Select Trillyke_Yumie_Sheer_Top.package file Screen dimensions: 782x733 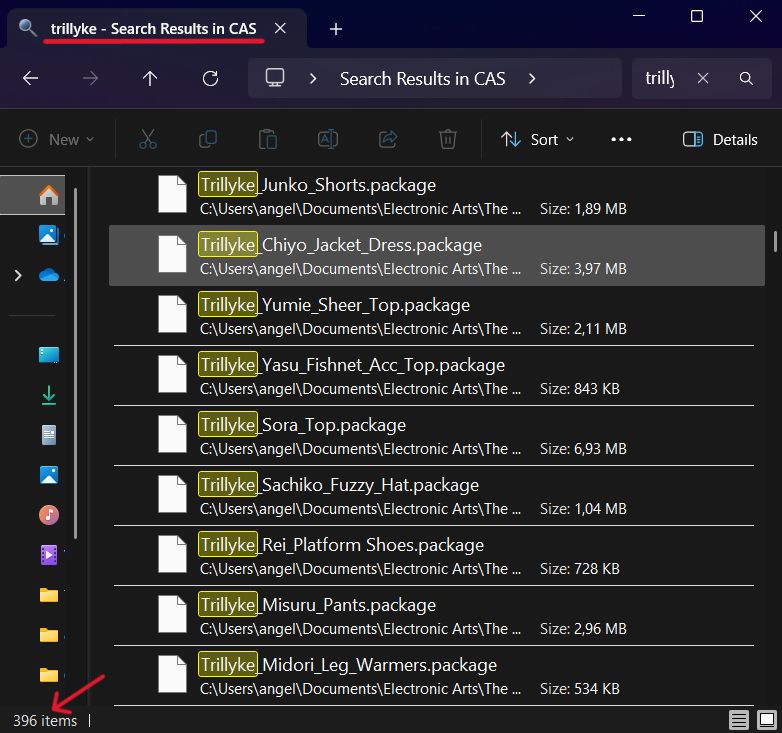(436, 315)
